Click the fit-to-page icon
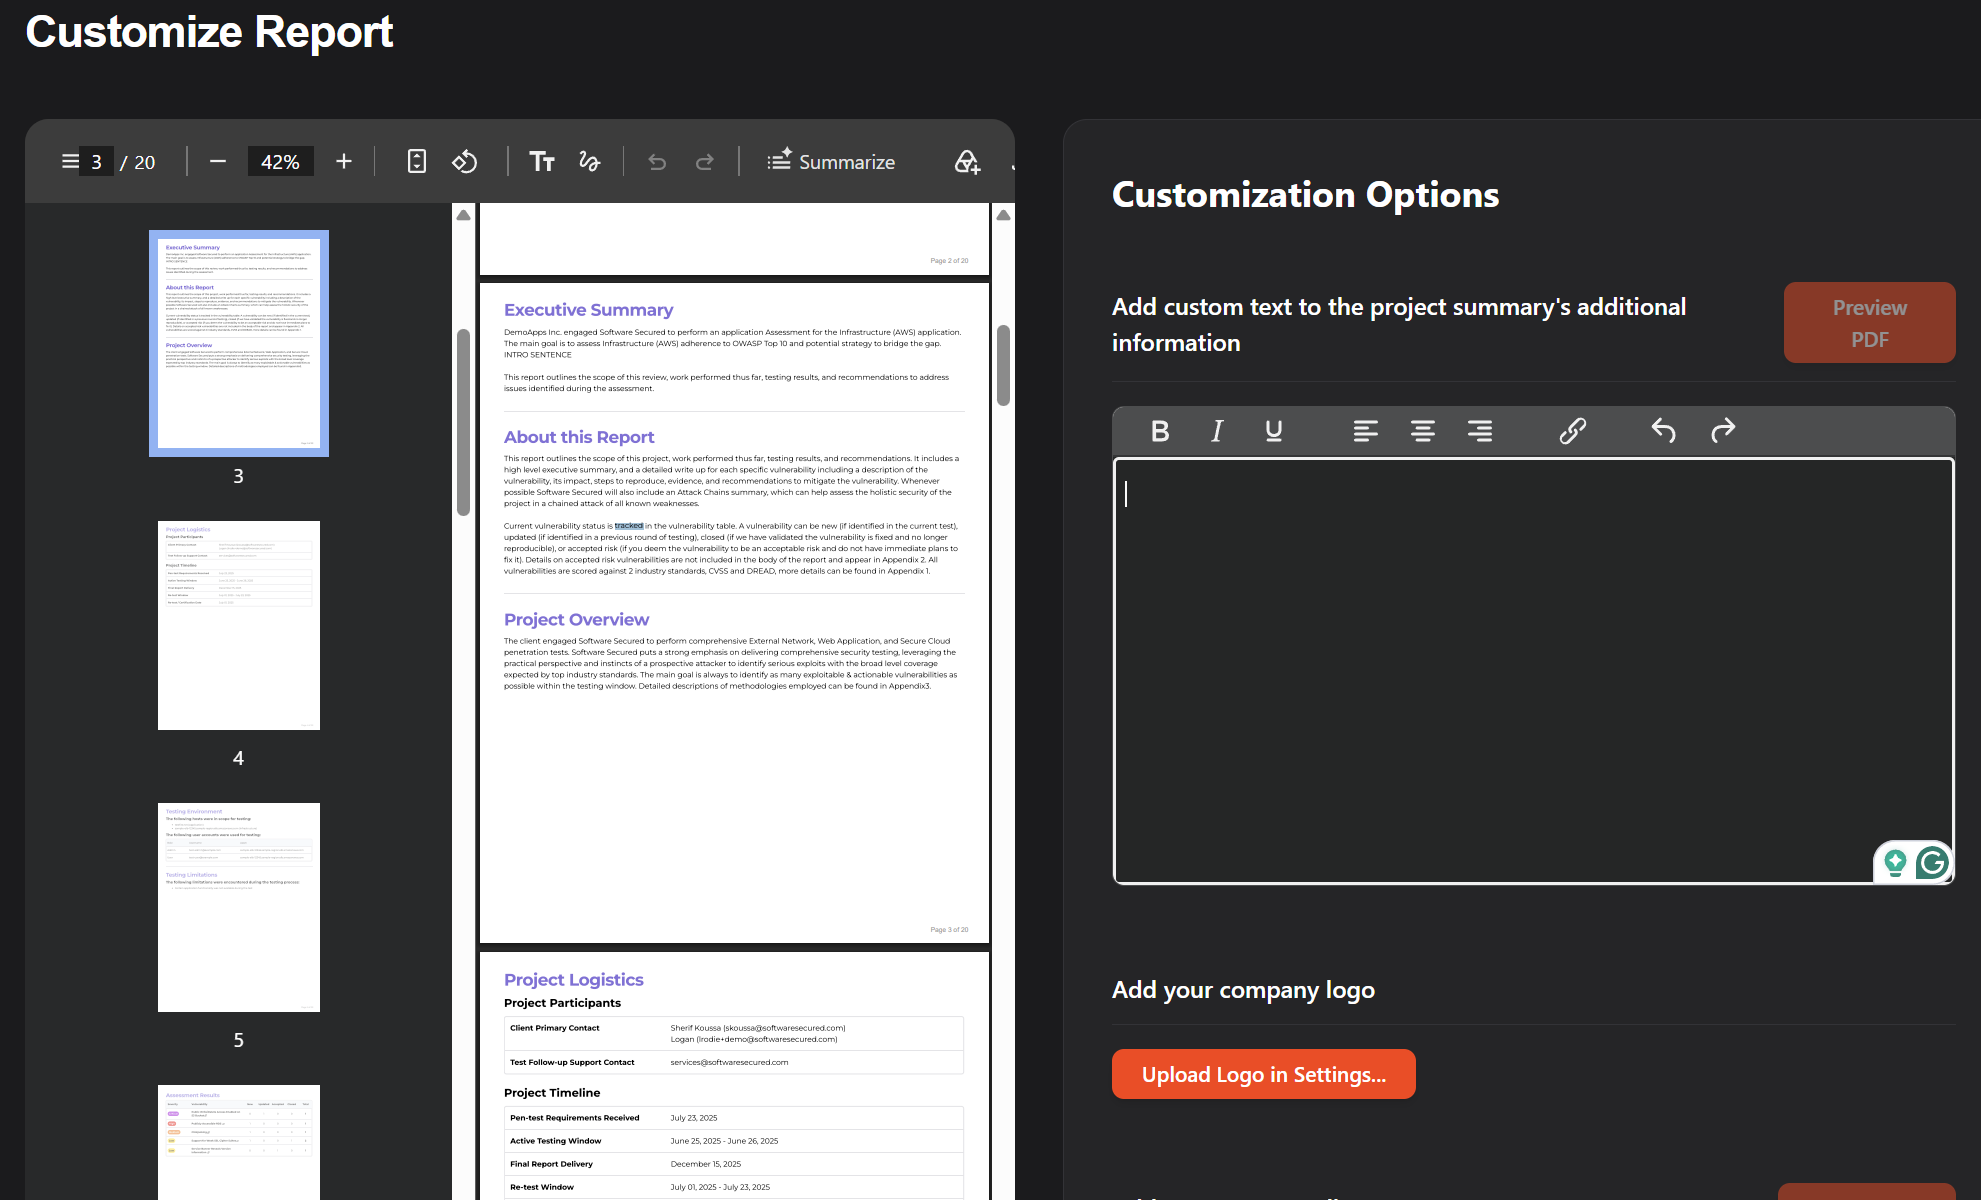The image size is (1981, 1200). click(x=417, y=161)
